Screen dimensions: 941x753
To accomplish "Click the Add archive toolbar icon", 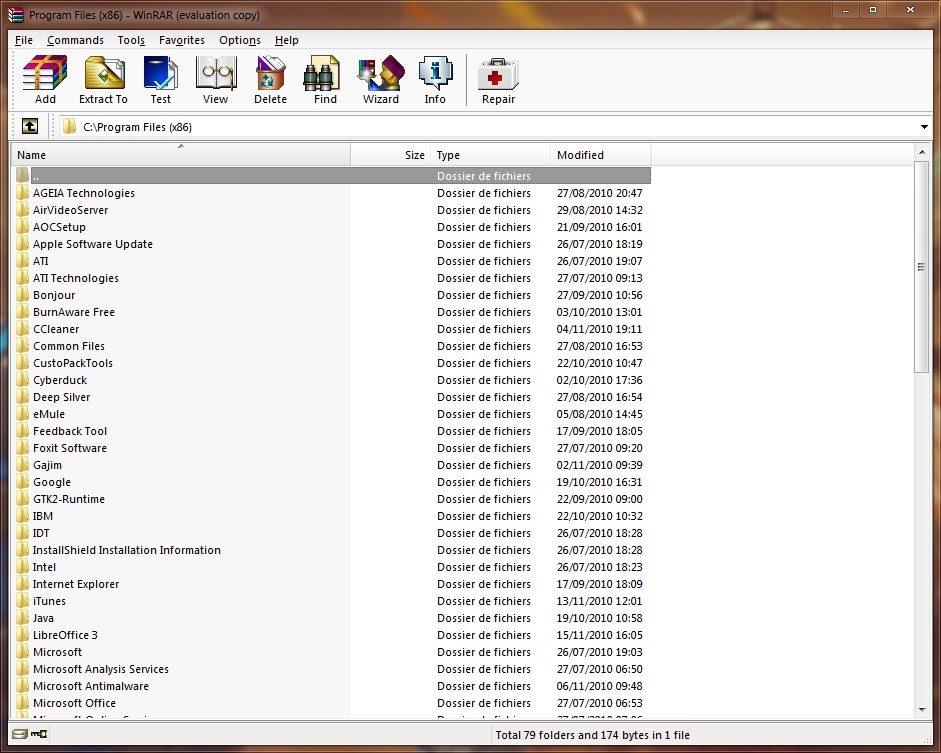I will click(45, 73).
